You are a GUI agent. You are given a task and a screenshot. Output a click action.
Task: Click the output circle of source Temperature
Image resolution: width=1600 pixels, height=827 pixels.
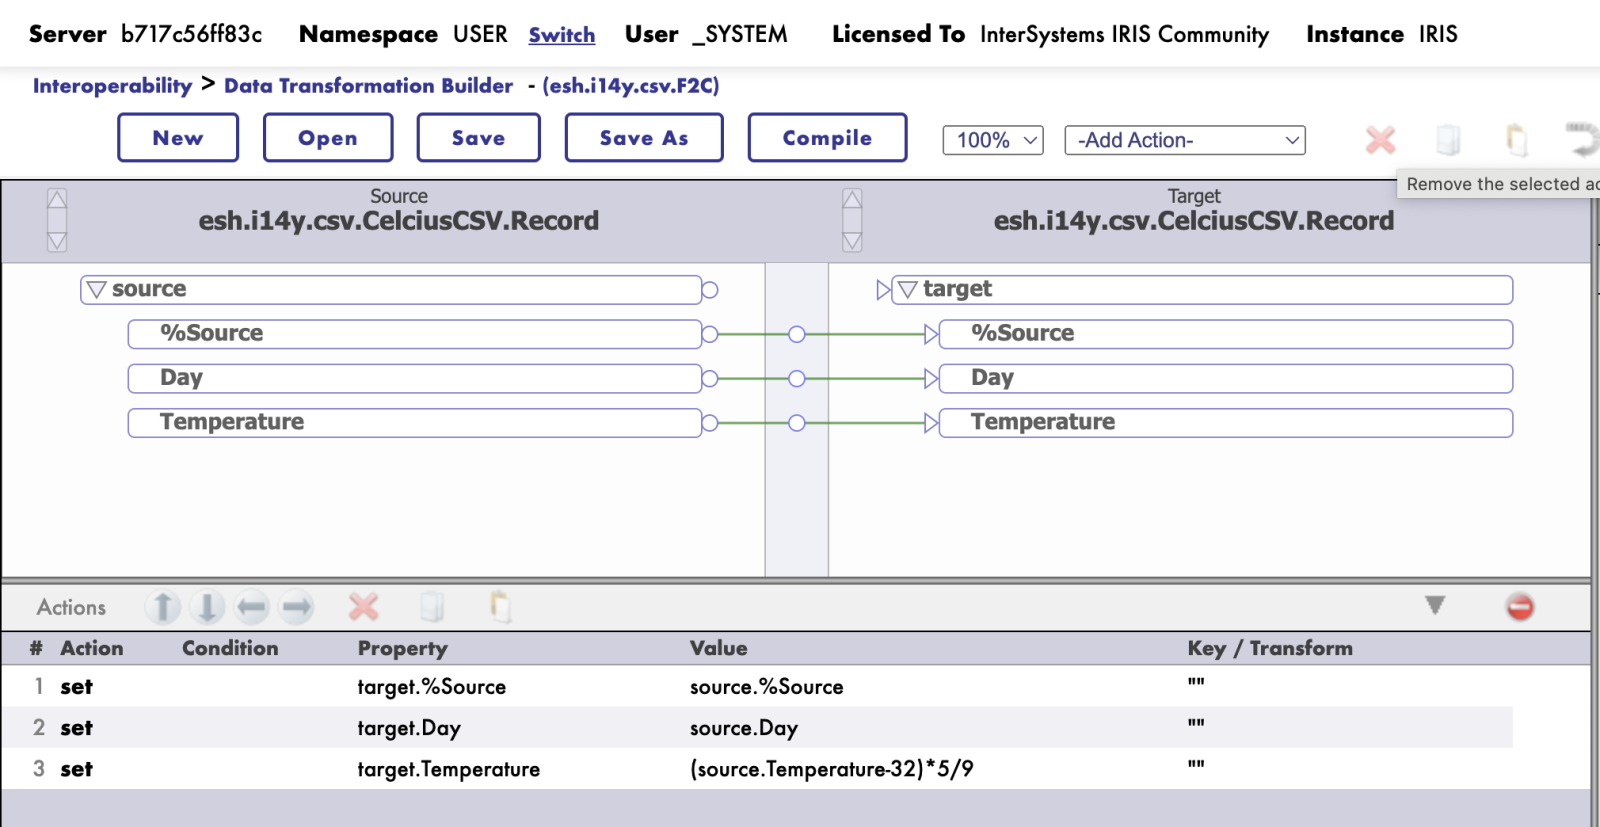pos(710,423)
